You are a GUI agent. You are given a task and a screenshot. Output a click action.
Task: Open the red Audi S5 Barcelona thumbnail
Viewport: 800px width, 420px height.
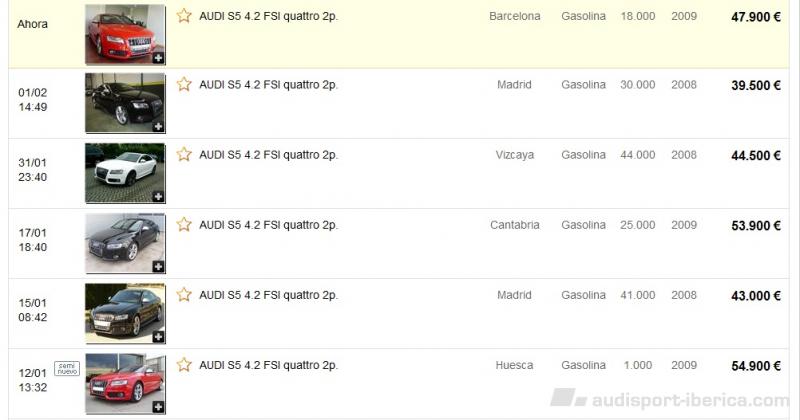point(125,35)
